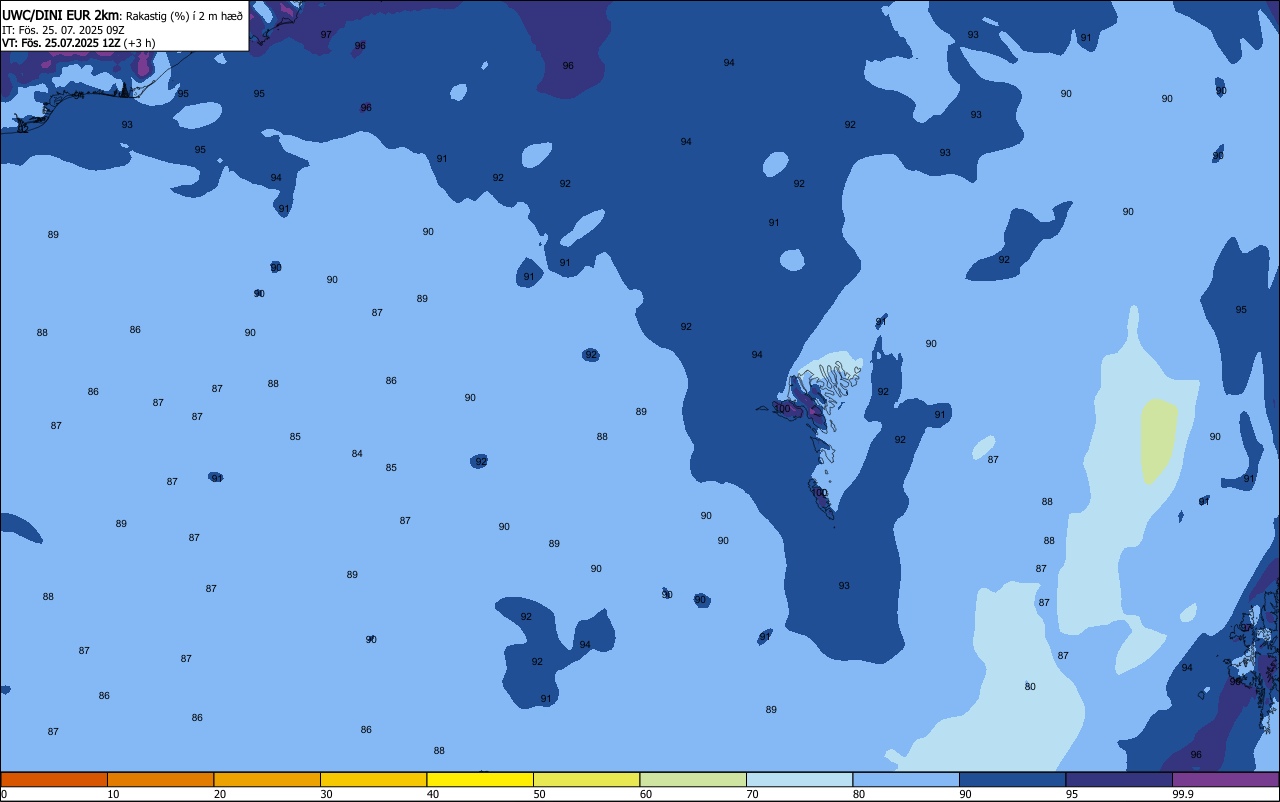This screenshot has height=802, width=1280.
Task: Select the pale blue 70–80 legend segment
Action: click(799, 779)
